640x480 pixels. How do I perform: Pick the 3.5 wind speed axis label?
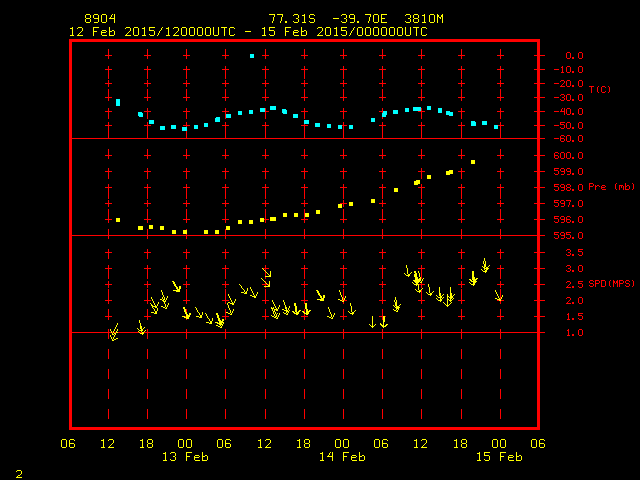574,253
